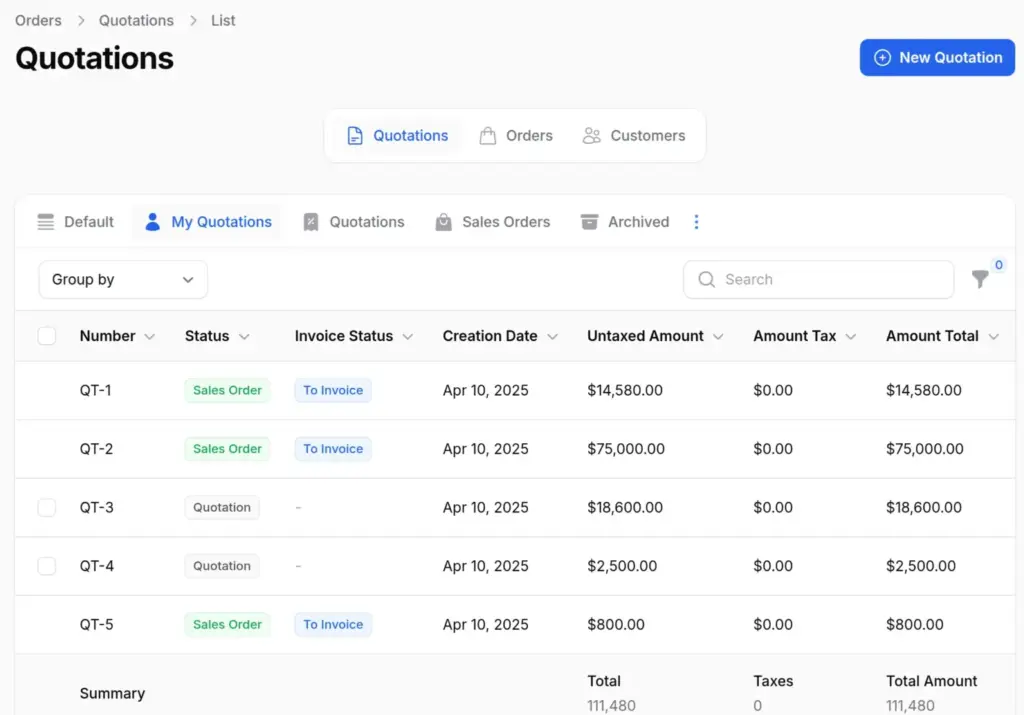Check the box for QT-3 row
Viewport: 1024px width, 715px height.
[47, 508]
